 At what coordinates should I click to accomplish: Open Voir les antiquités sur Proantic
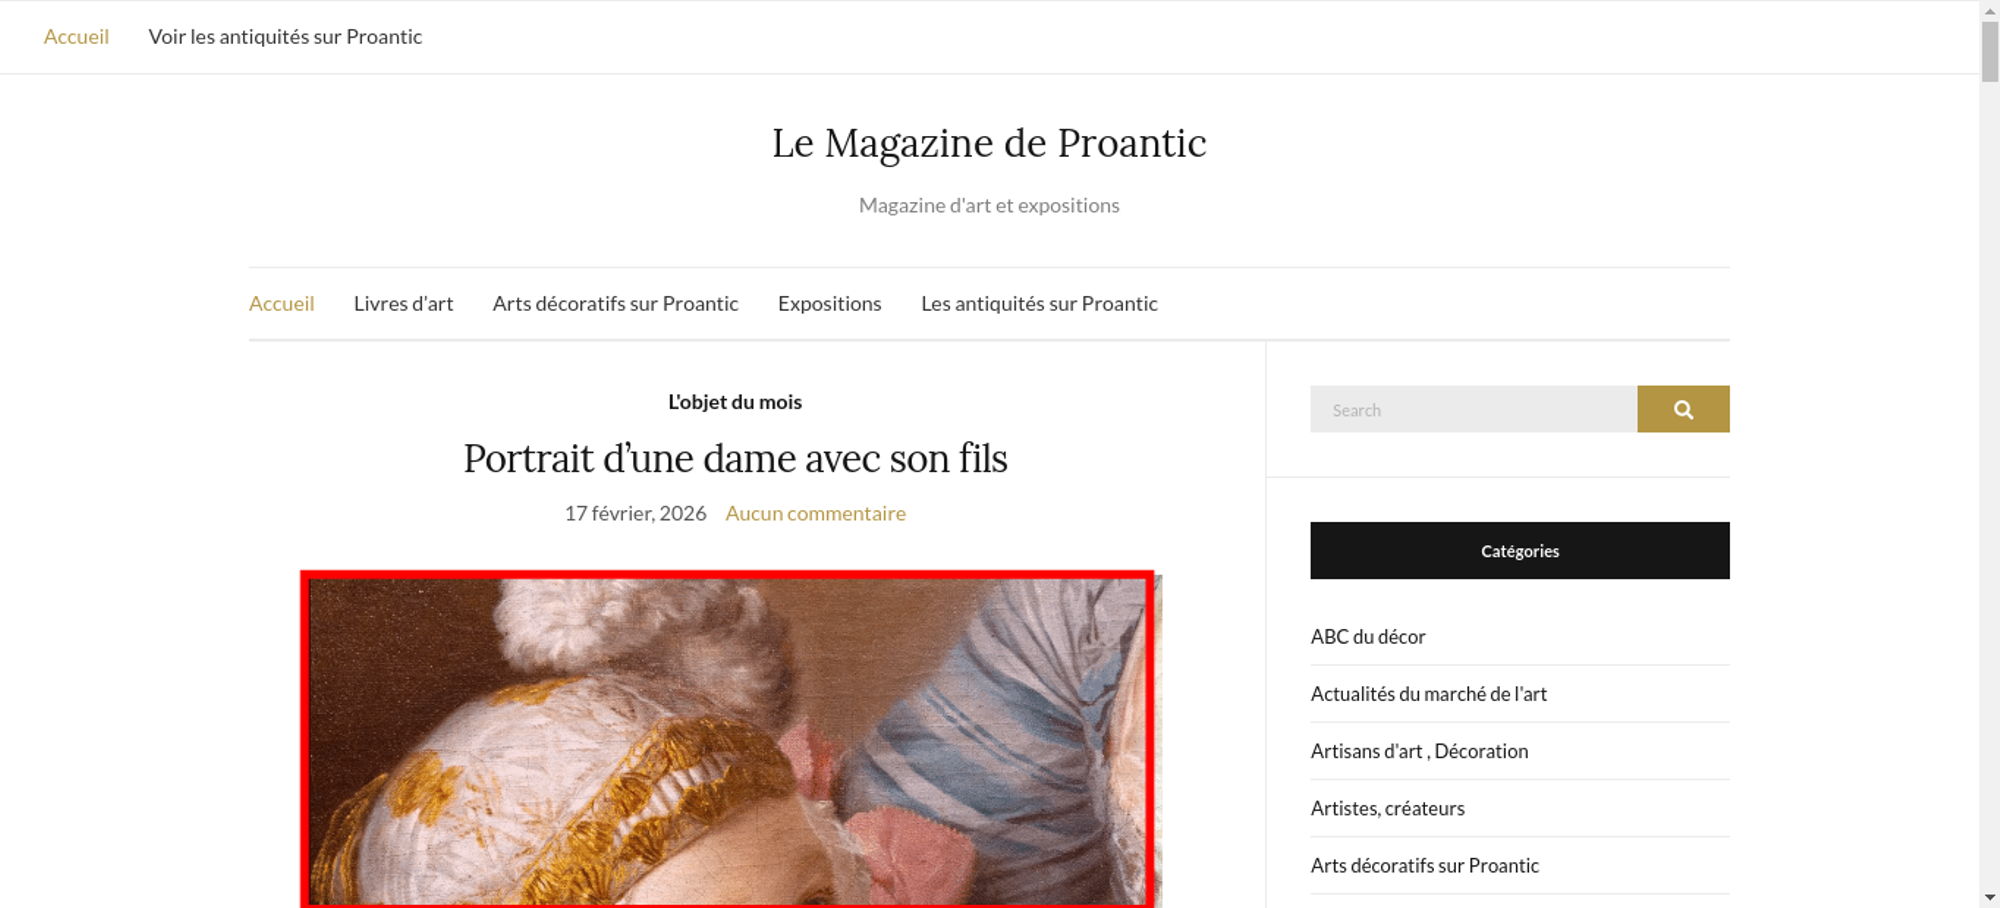[x=285, y=37]
